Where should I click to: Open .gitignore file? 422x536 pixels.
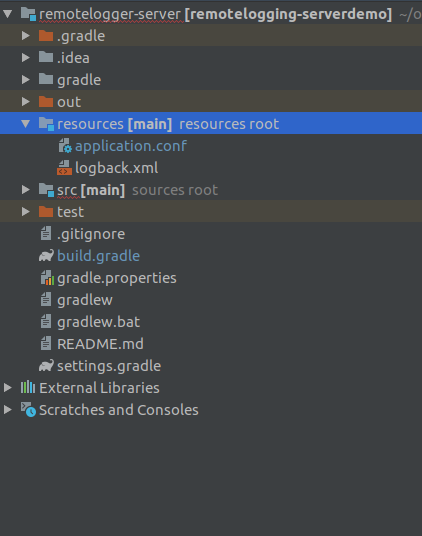tap(91, 234)
